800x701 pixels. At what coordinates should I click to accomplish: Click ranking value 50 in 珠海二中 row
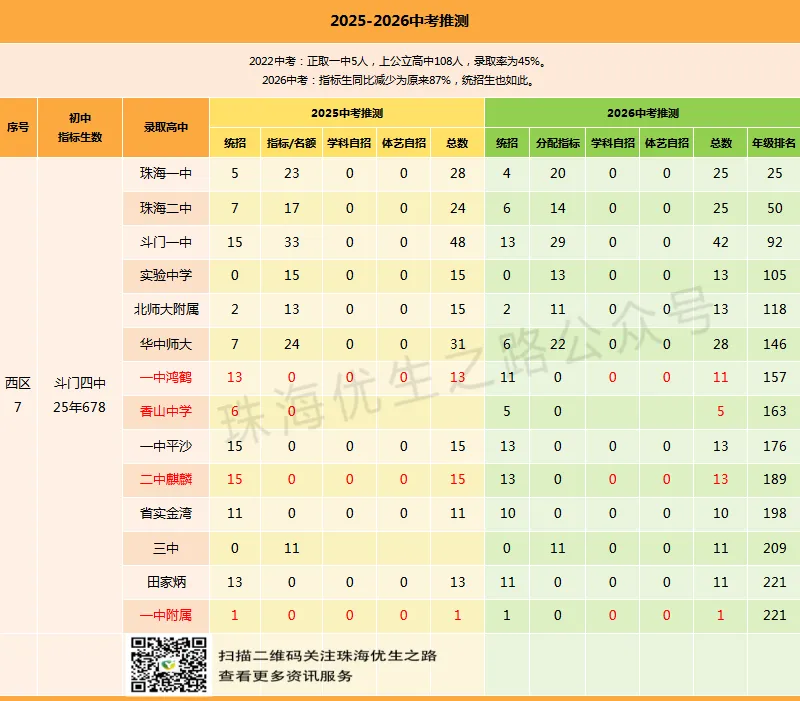(774, 208)
